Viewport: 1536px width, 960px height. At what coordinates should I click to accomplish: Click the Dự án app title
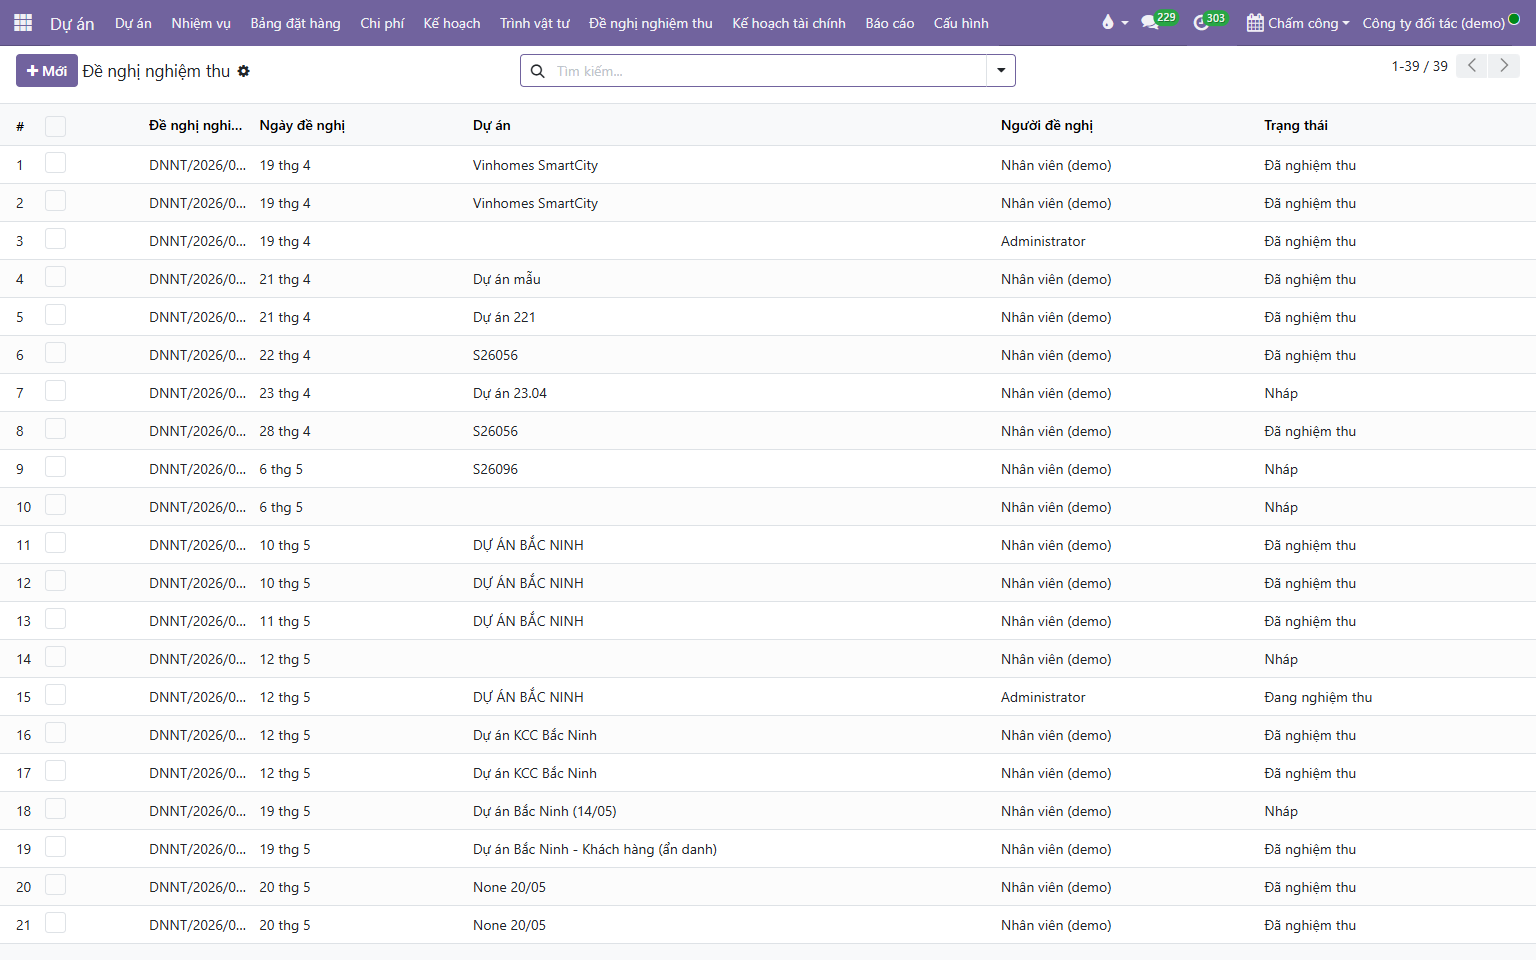tap(72, 23)
